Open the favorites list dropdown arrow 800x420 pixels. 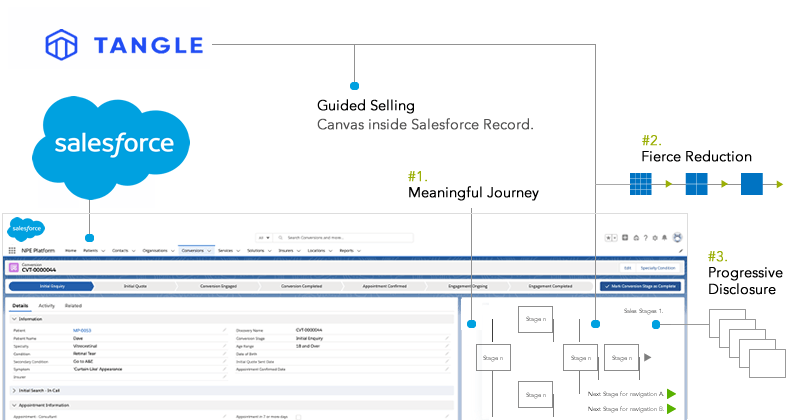click(614, 238)
